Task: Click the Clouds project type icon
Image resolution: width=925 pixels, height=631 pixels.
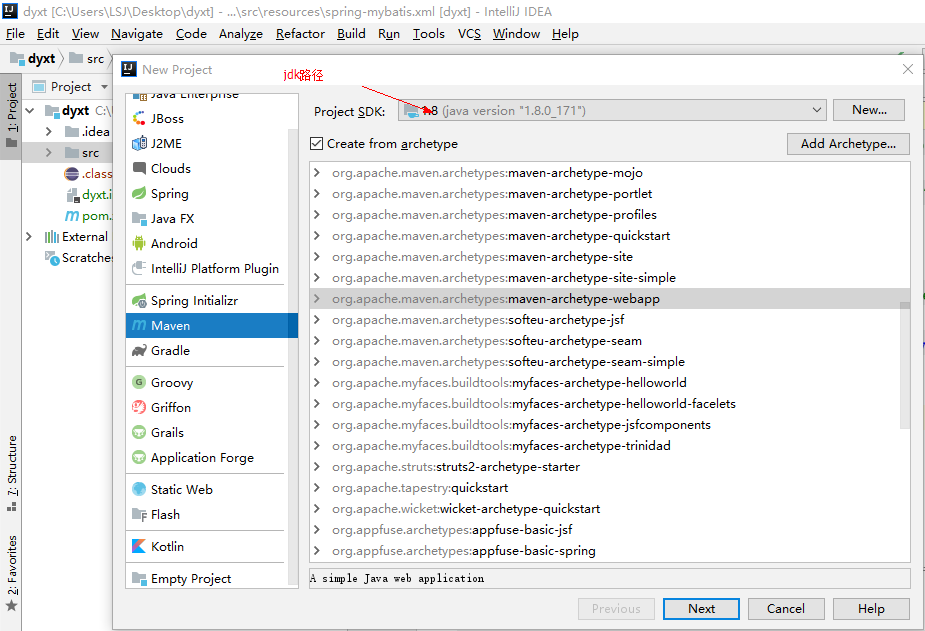Action: [x=139, y=169]
